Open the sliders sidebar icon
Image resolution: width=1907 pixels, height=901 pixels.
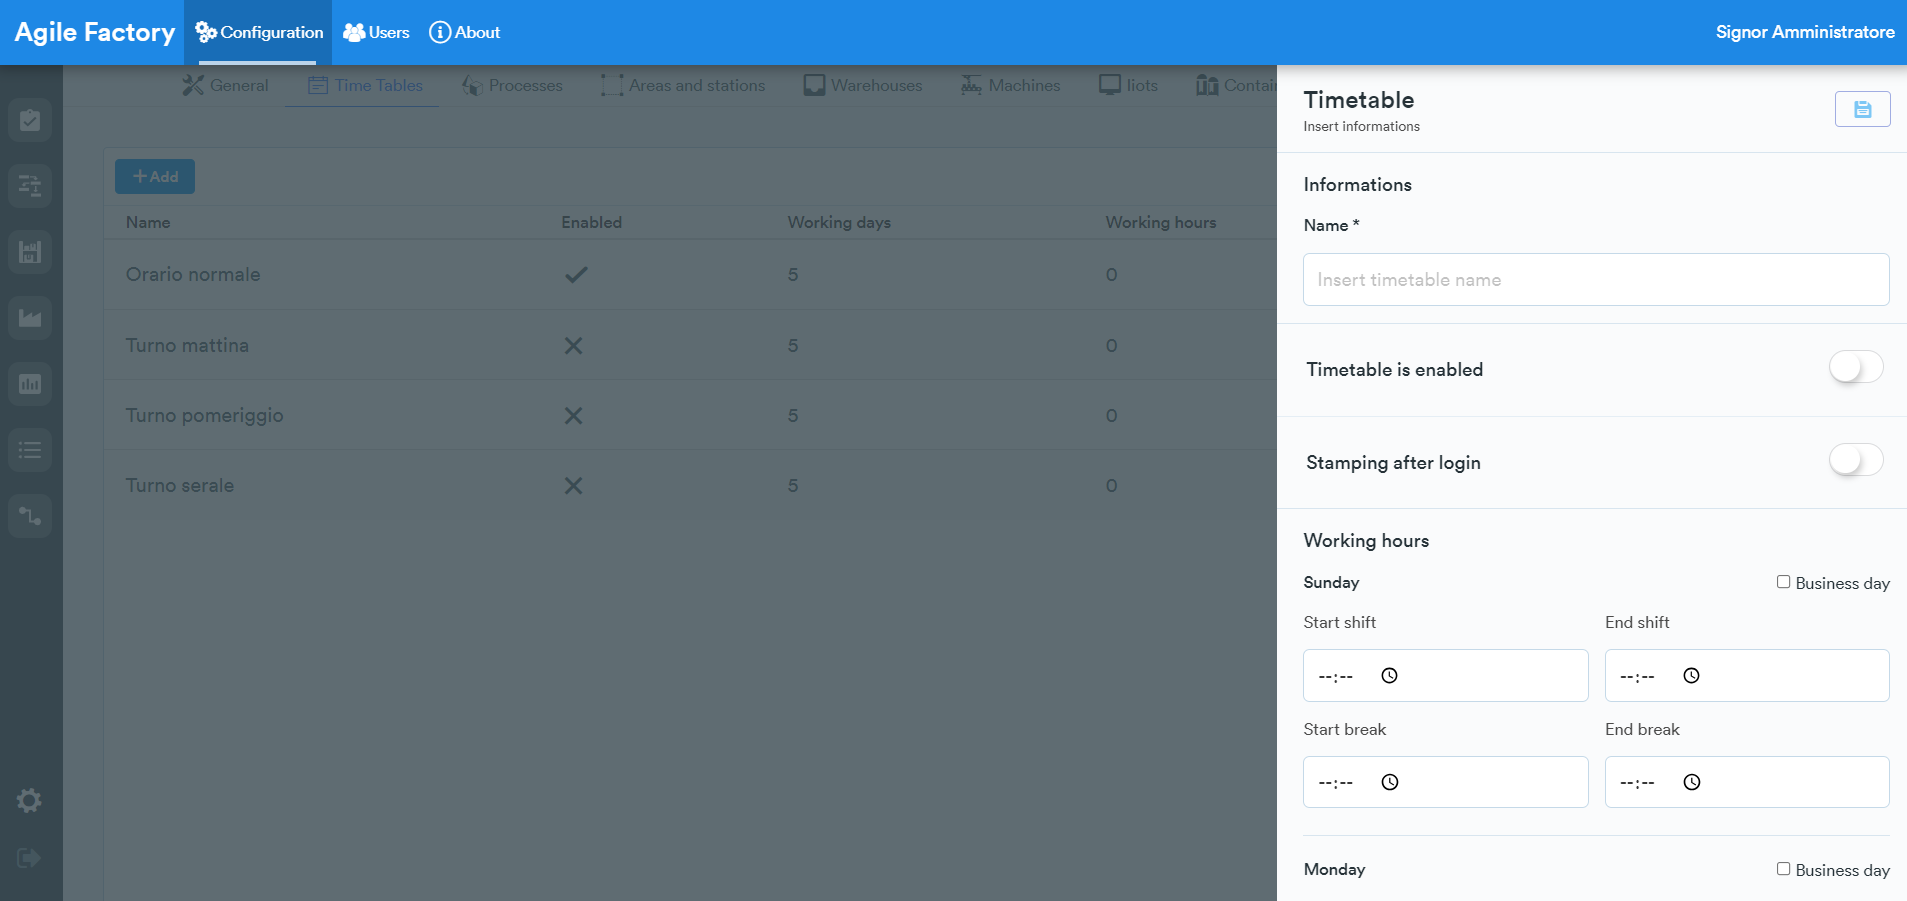(x=30, y=186)
